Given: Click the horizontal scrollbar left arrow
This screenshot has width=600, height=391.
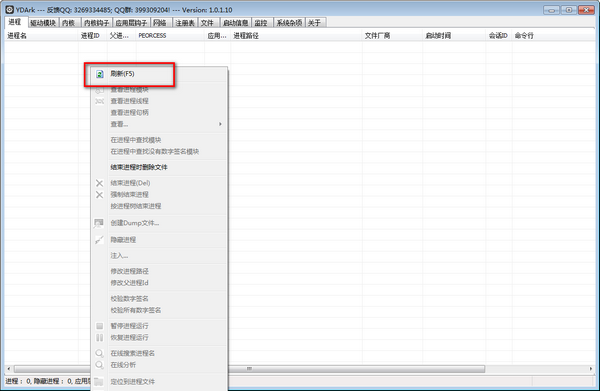Looking at the screenshot, I should point(9,369).
